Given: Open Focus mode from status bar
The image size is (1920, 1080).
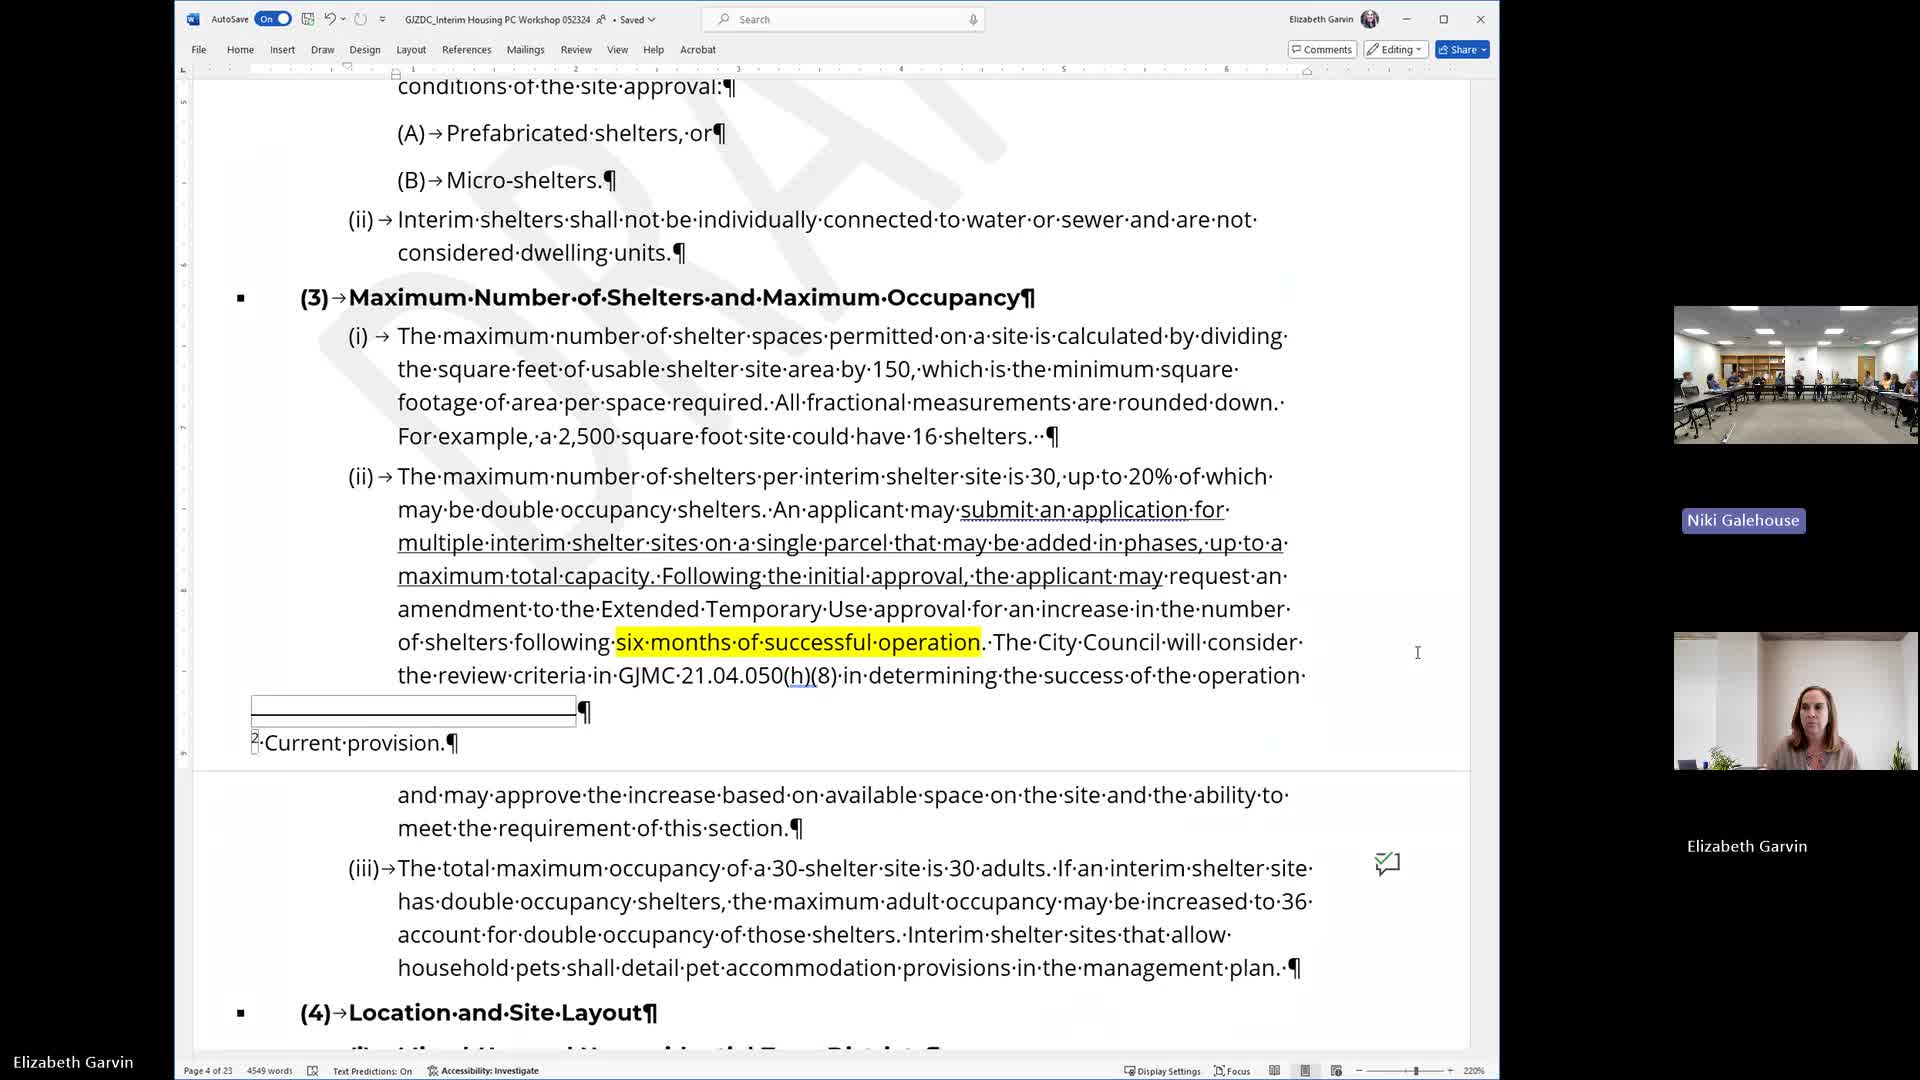Looking at the screenshot, I should [1232, 1071].
